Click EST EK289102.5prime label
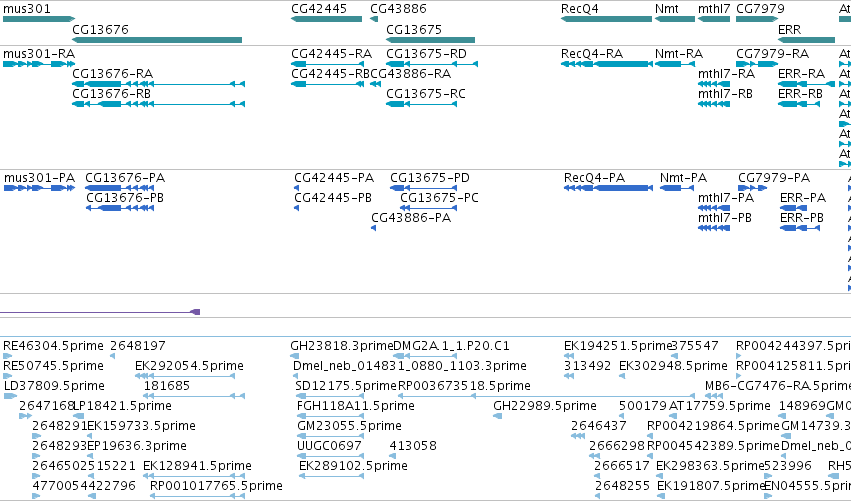The width and height of the screenshot is (851, 501). [x=353, y=466]
